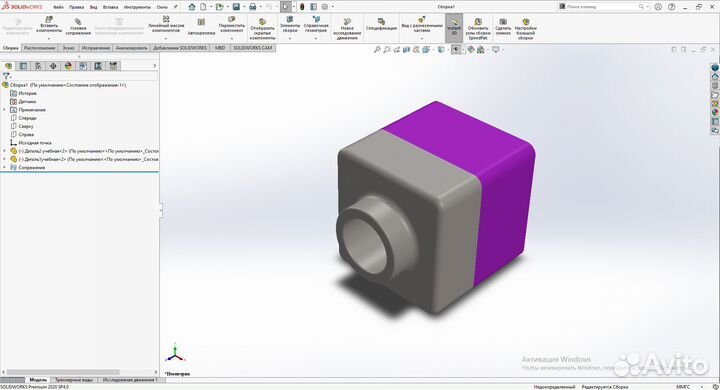Image resolution: width=720 pixels, height=390 pixels.
Task: Open the Вставка menu
Action: [x=110, y=7]
